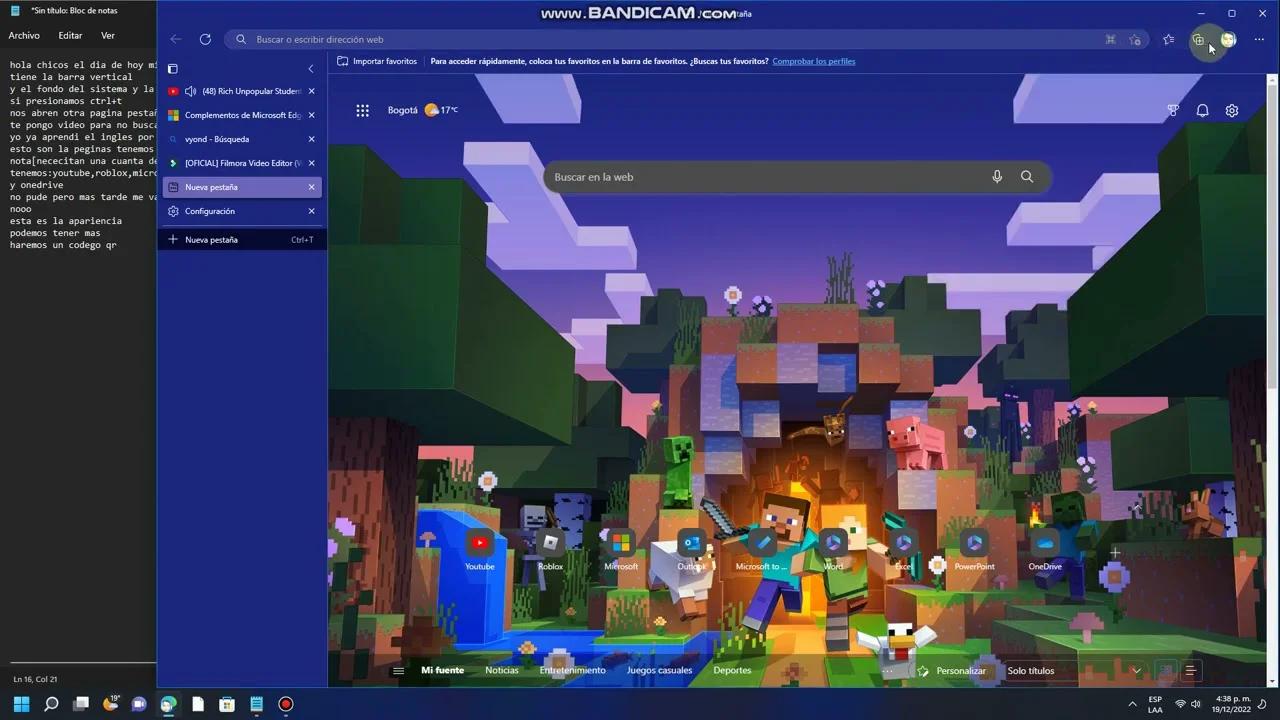
Task: Open the OneDrive quick link
Action: [x=1045, y=550]
